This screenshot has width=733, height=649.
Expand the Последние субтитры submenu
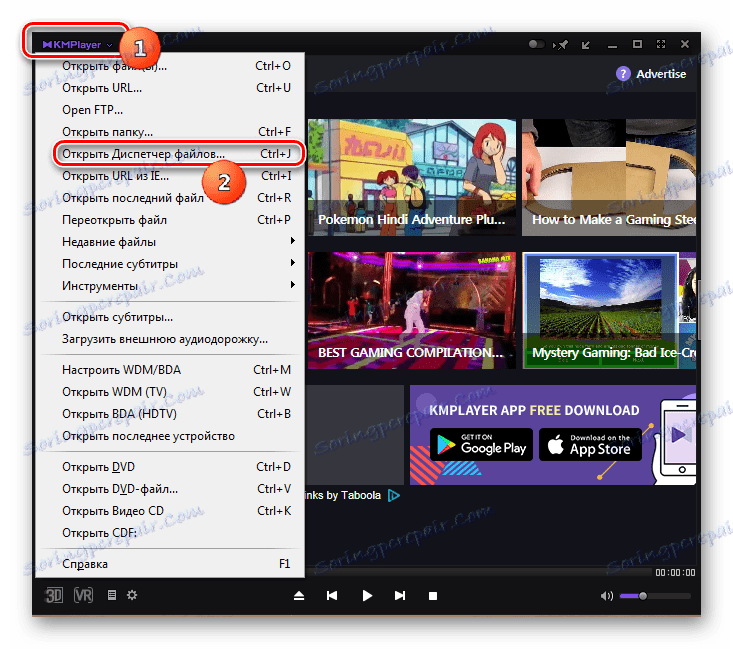(x=170, y=264)
